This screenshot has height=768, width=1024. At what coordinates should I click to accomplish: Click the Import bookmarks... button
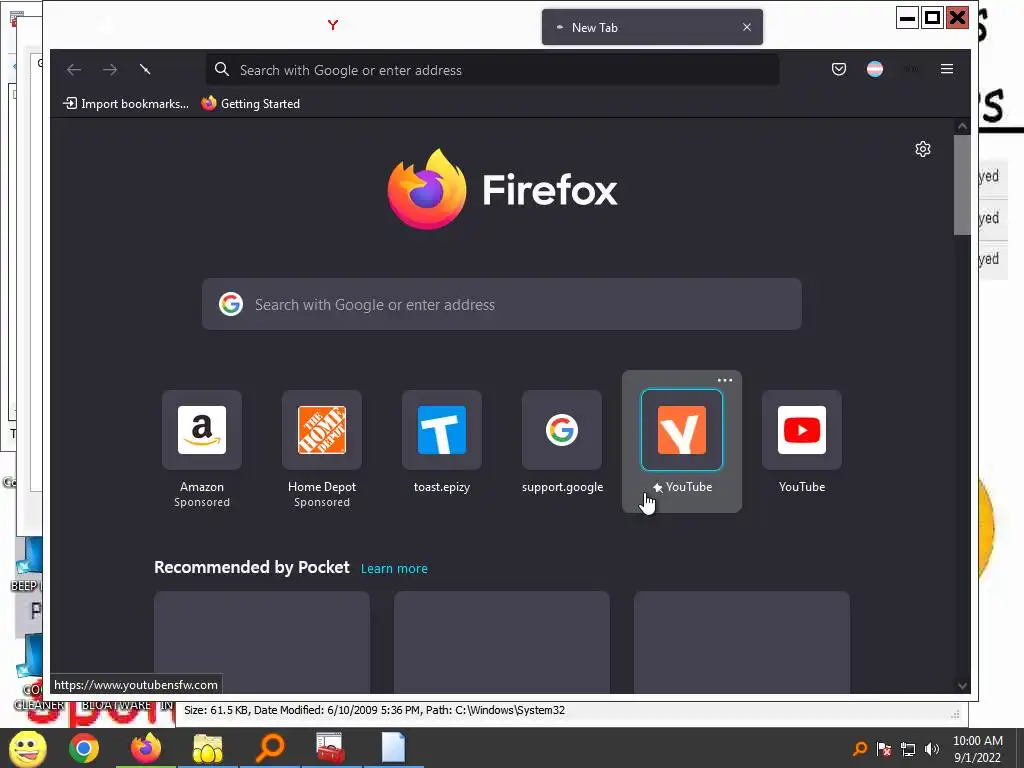125,104
